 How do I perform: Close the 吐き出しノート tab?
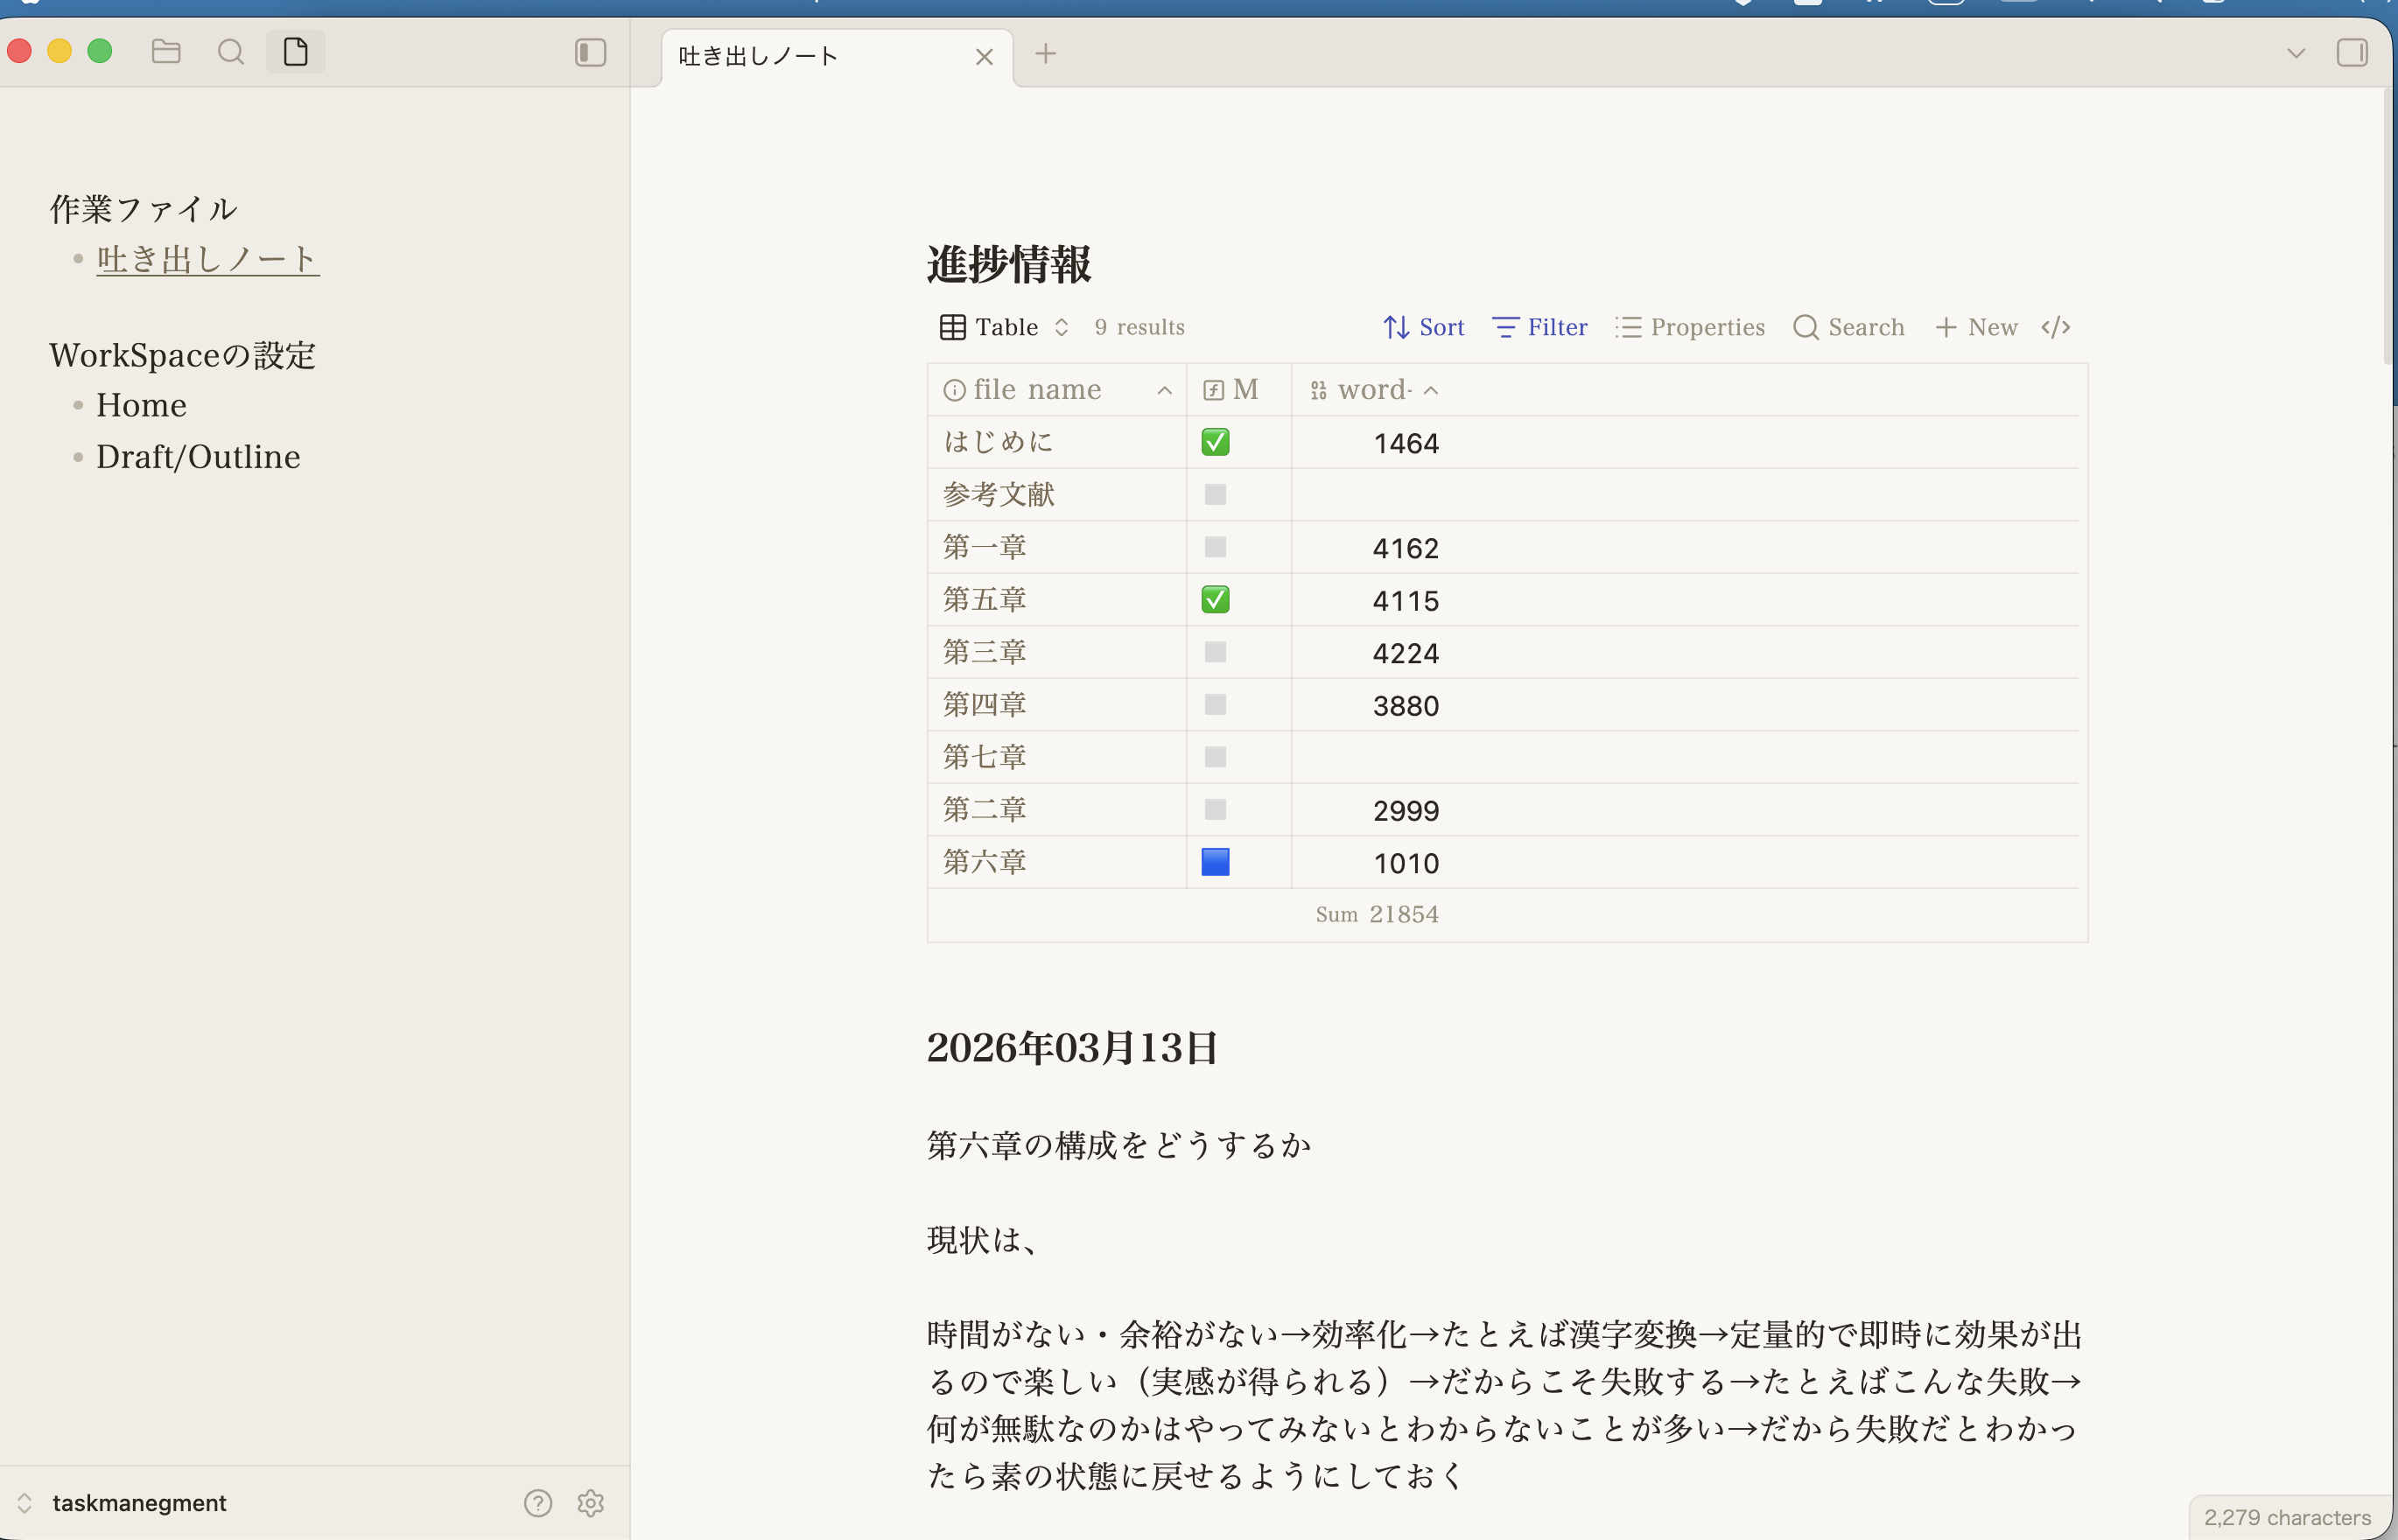[984, 57]
